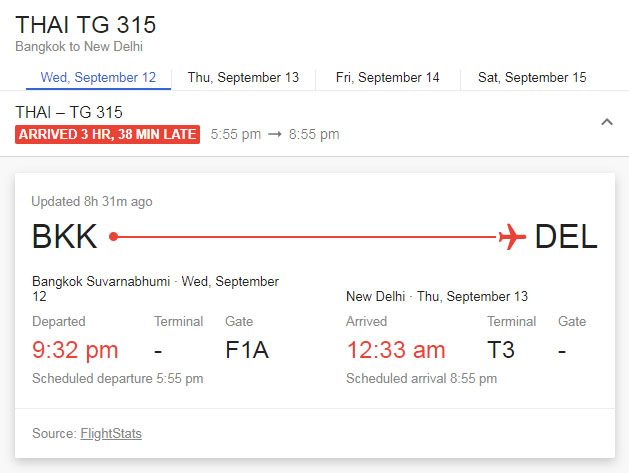Image resolution: width=629 pixels, height=473 pixels.
Task: Click the F1A departure gate value
Action: tap(247, 350)
